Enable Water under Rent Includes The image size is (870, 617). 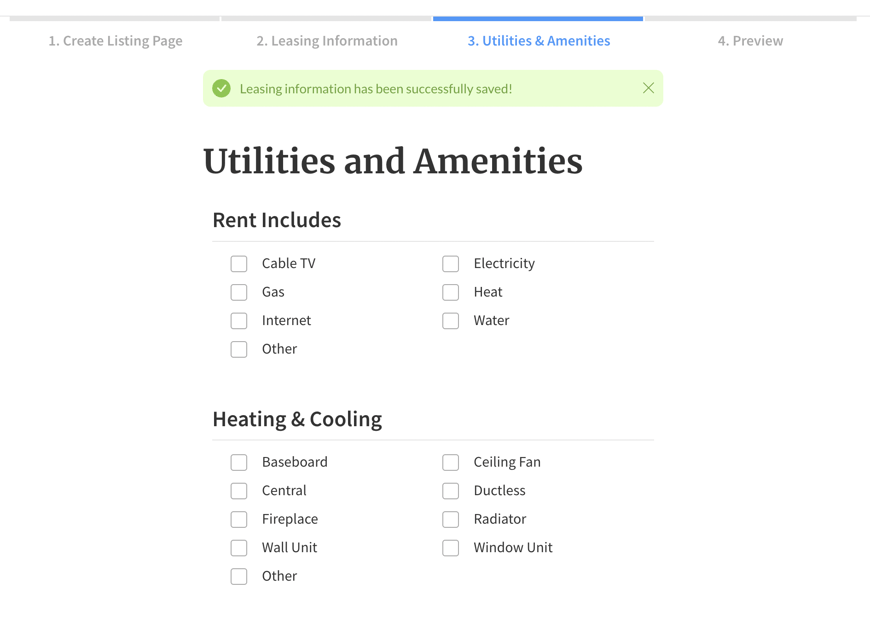coord(450,320)
